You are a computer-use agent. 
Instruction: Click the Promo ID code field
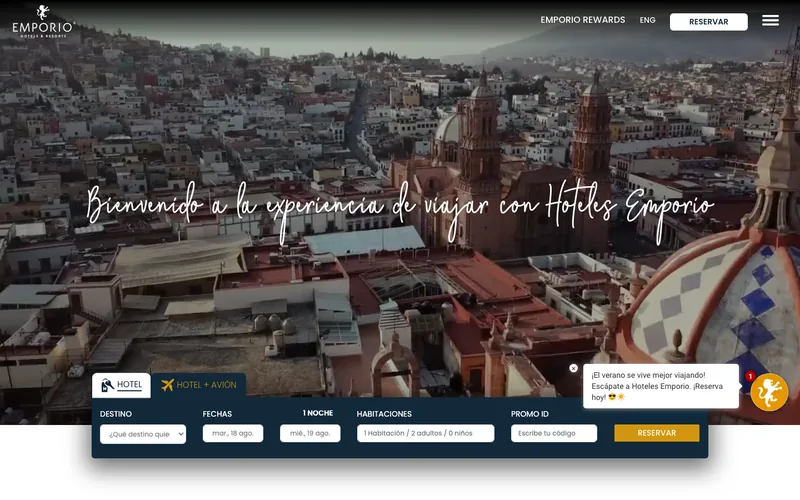tap(554, 433)
